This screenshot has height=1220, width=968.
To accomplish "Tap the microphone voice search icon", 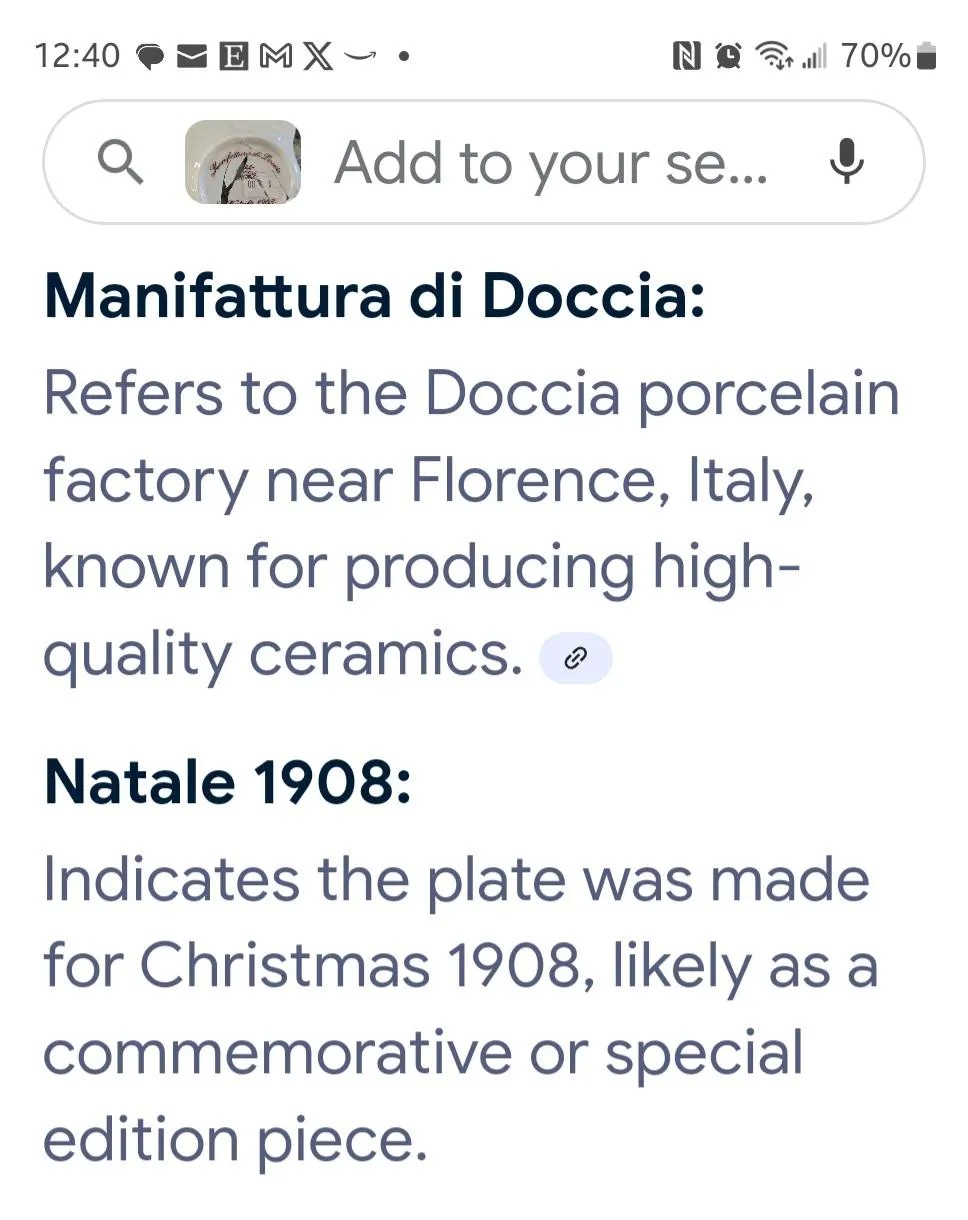I will click(x=846, y=162).
